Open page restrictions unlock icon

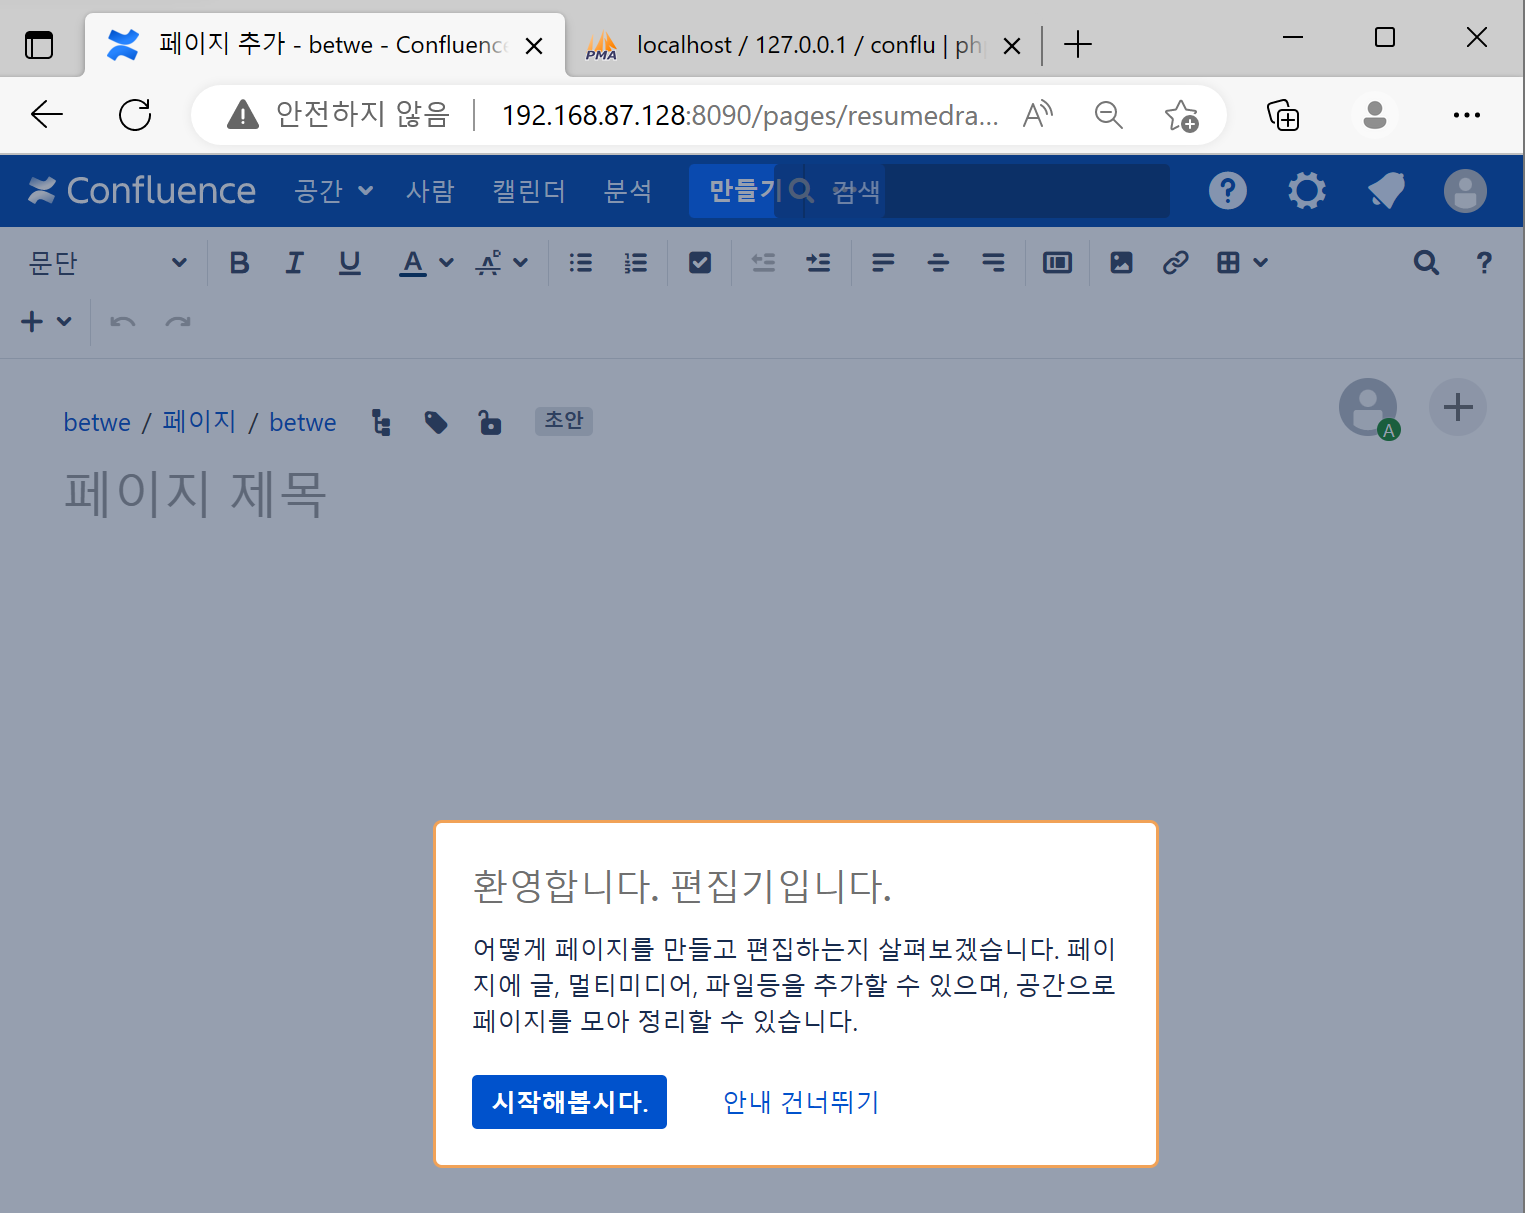coord(490,422)
